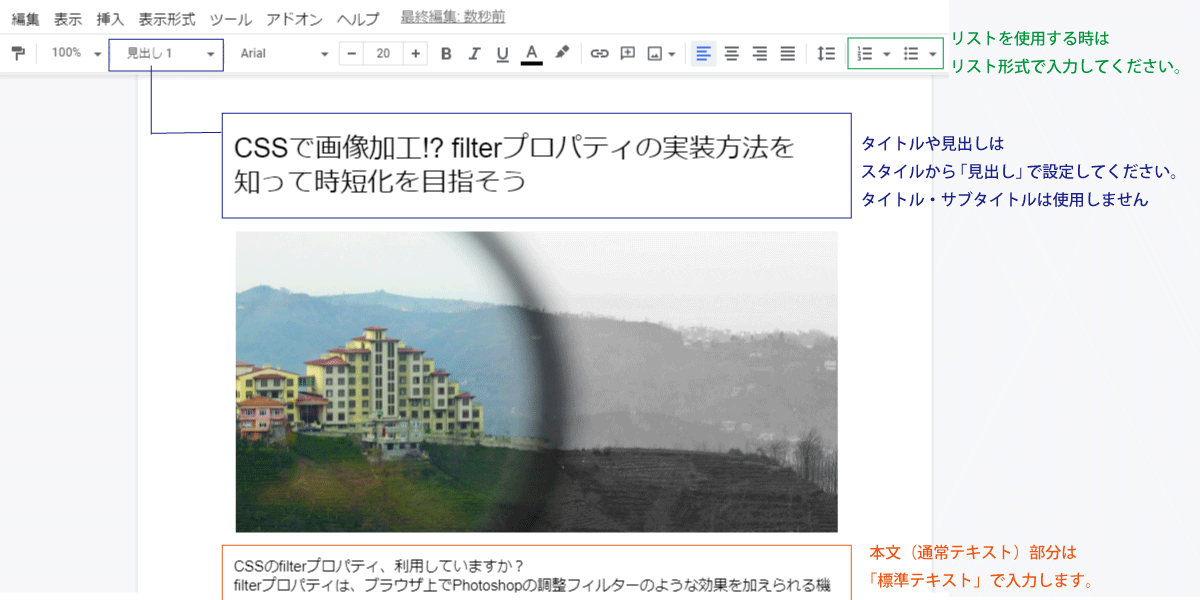Toggle underline formatting
The image size is (1200, 600).
[x=502, y=54]
